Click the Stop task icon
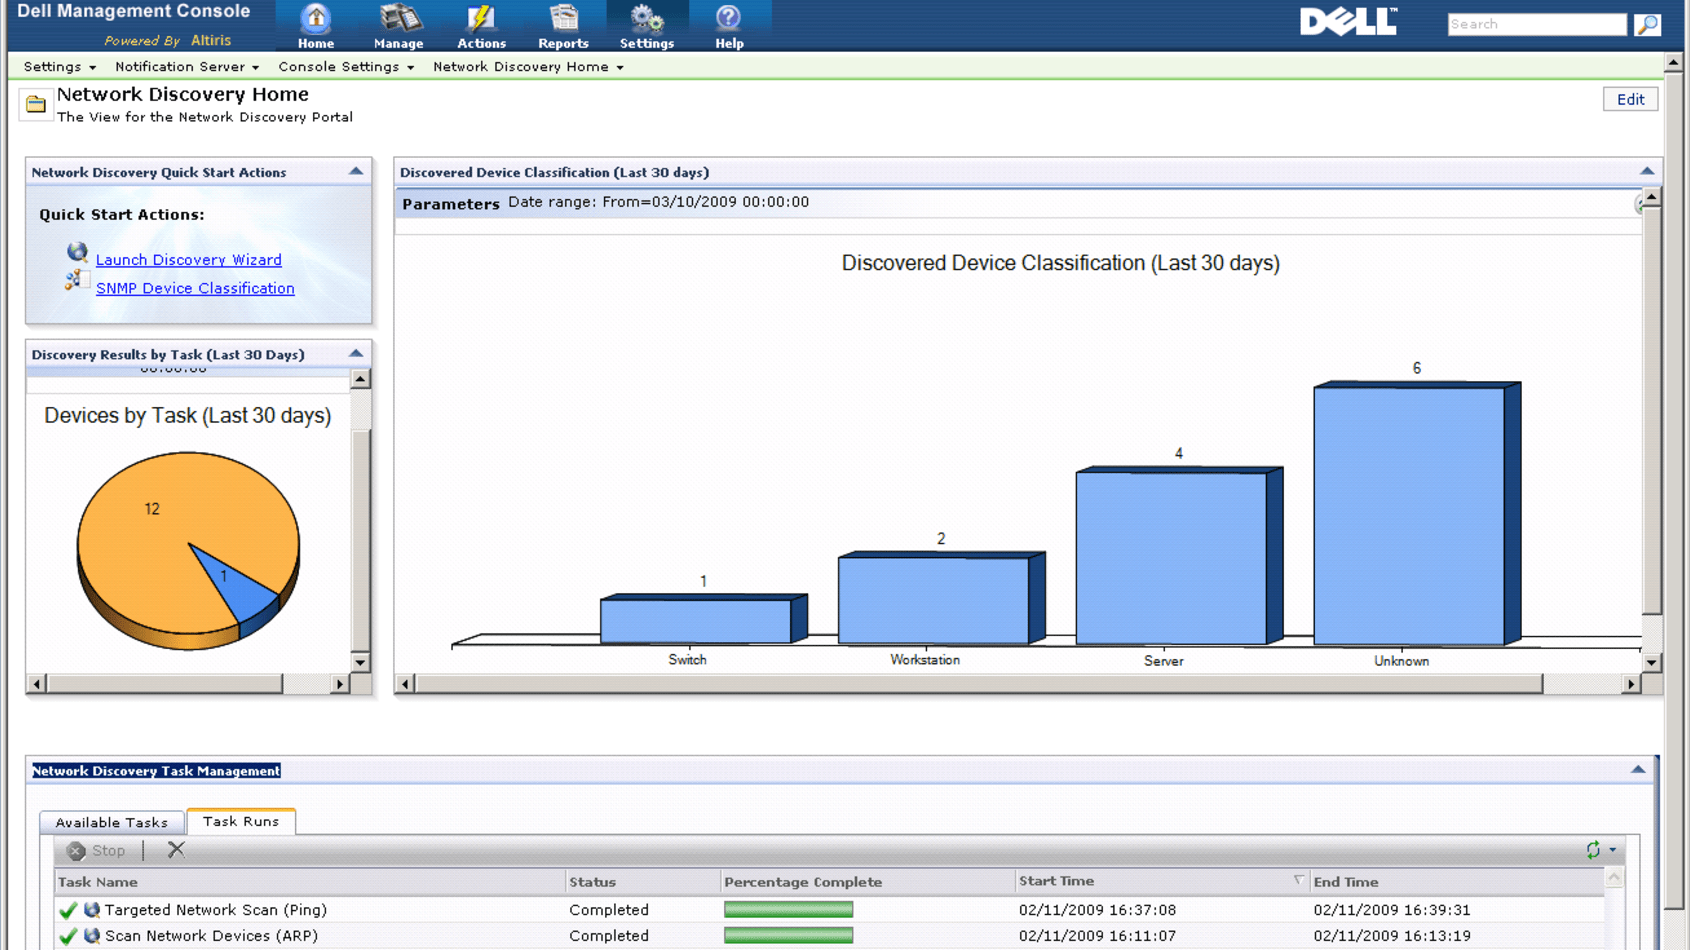 tap(76, 851)
